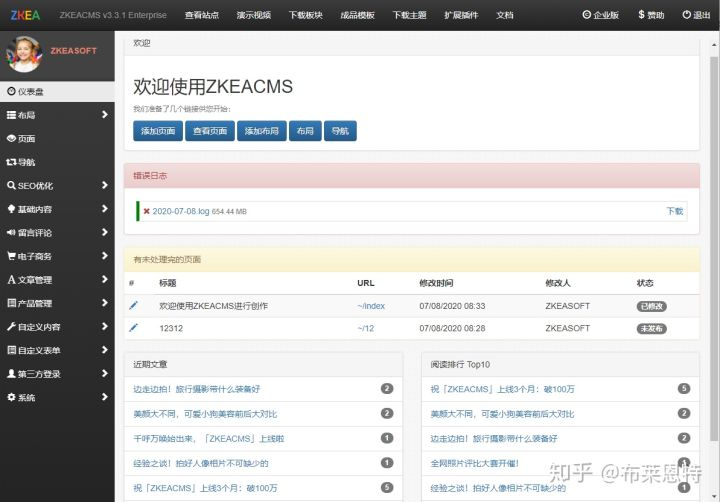Delete the 2020-07-08.log with red X
Viewport: 720px width, 502px height.
146,211
